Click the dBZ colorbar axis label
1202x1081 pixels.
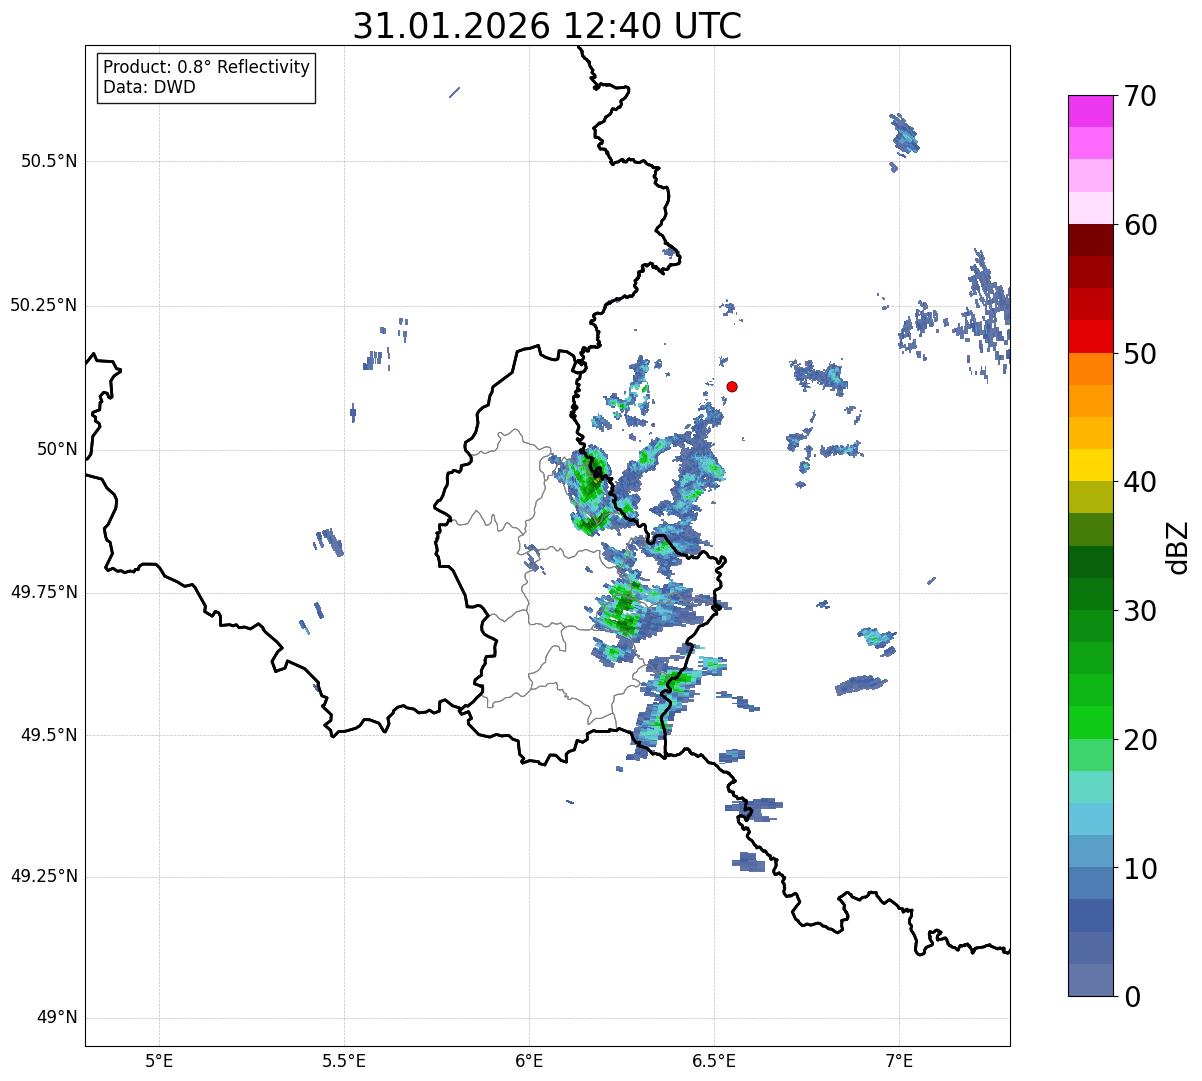tap(1178, 546)
